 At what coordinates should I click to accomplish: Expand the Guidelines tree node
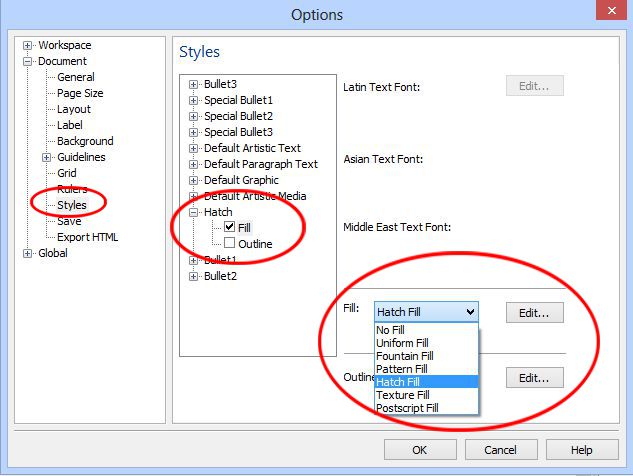click(x=46, y=157)
